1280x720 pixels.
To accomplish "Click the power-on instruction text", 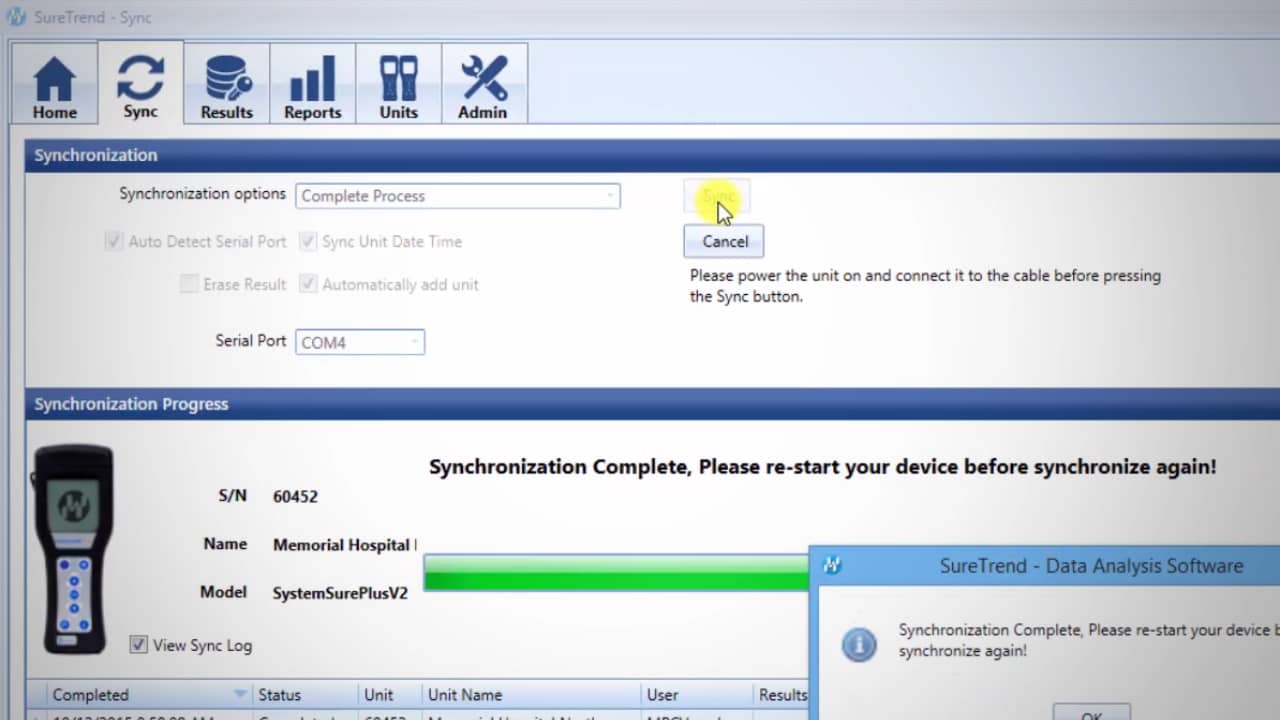I will coord(925,286).
